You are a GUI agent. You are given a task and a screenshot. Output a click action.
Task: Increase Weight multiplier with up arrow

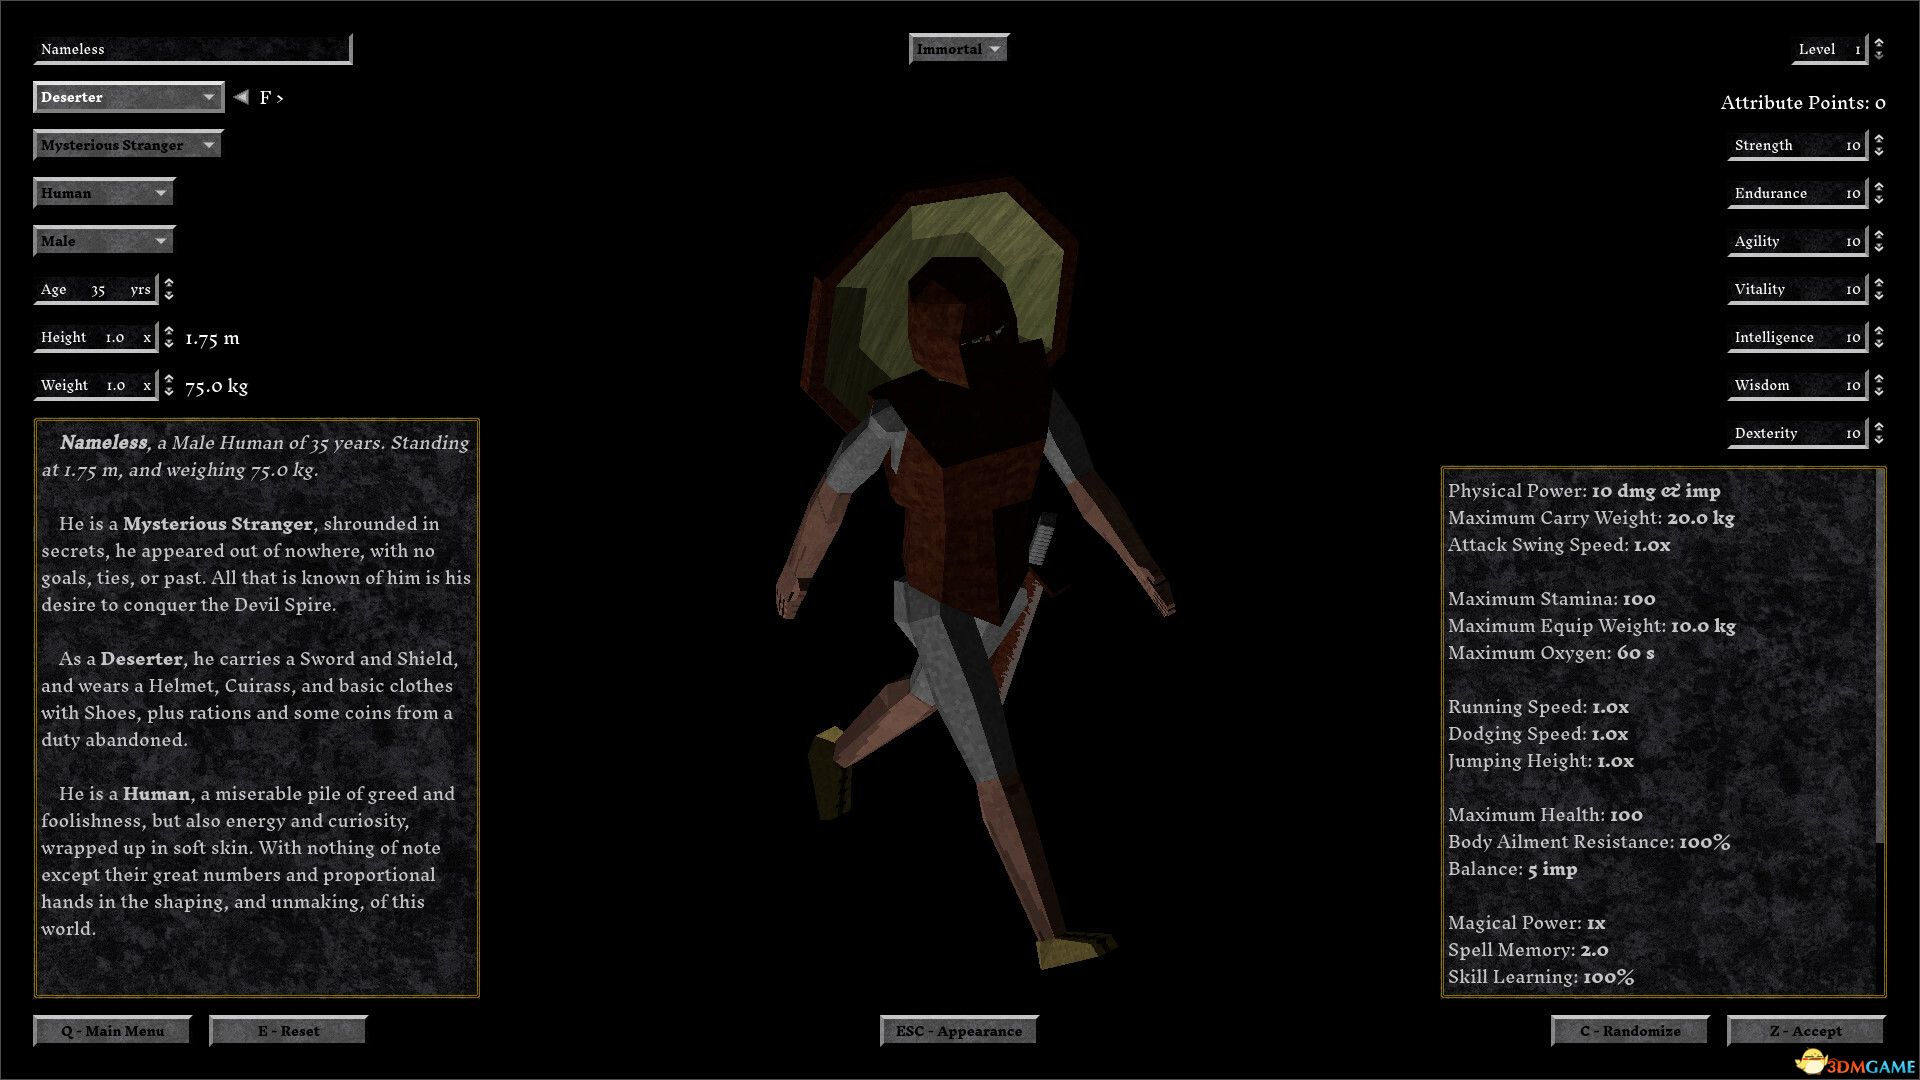(x=169, y=379)
